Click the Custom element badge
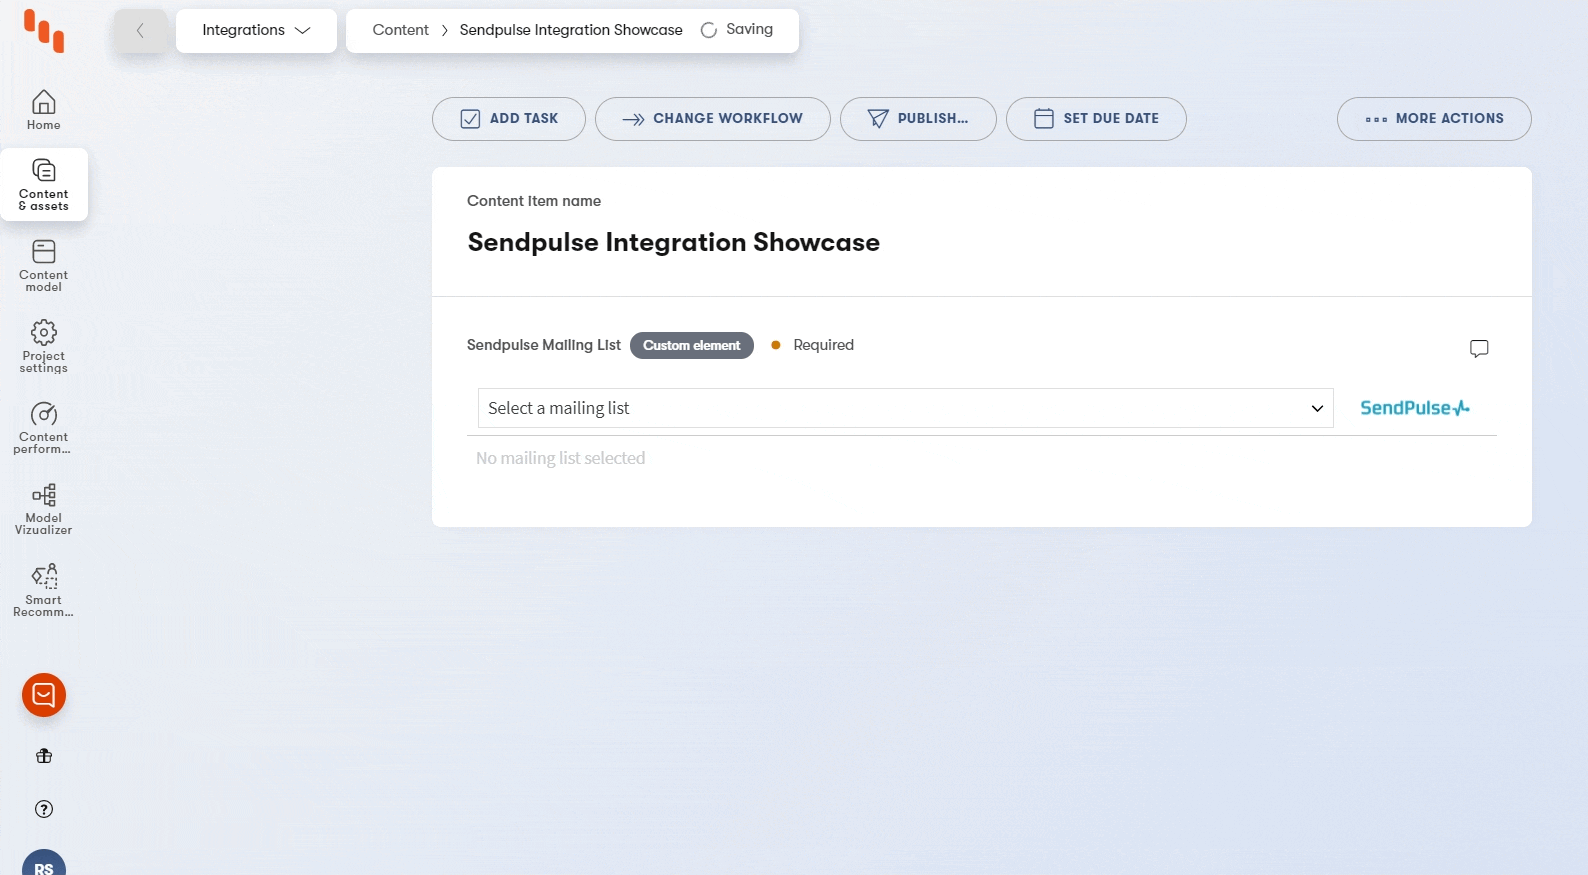The height and width of the screenshot is (875, 1588). 692,345
